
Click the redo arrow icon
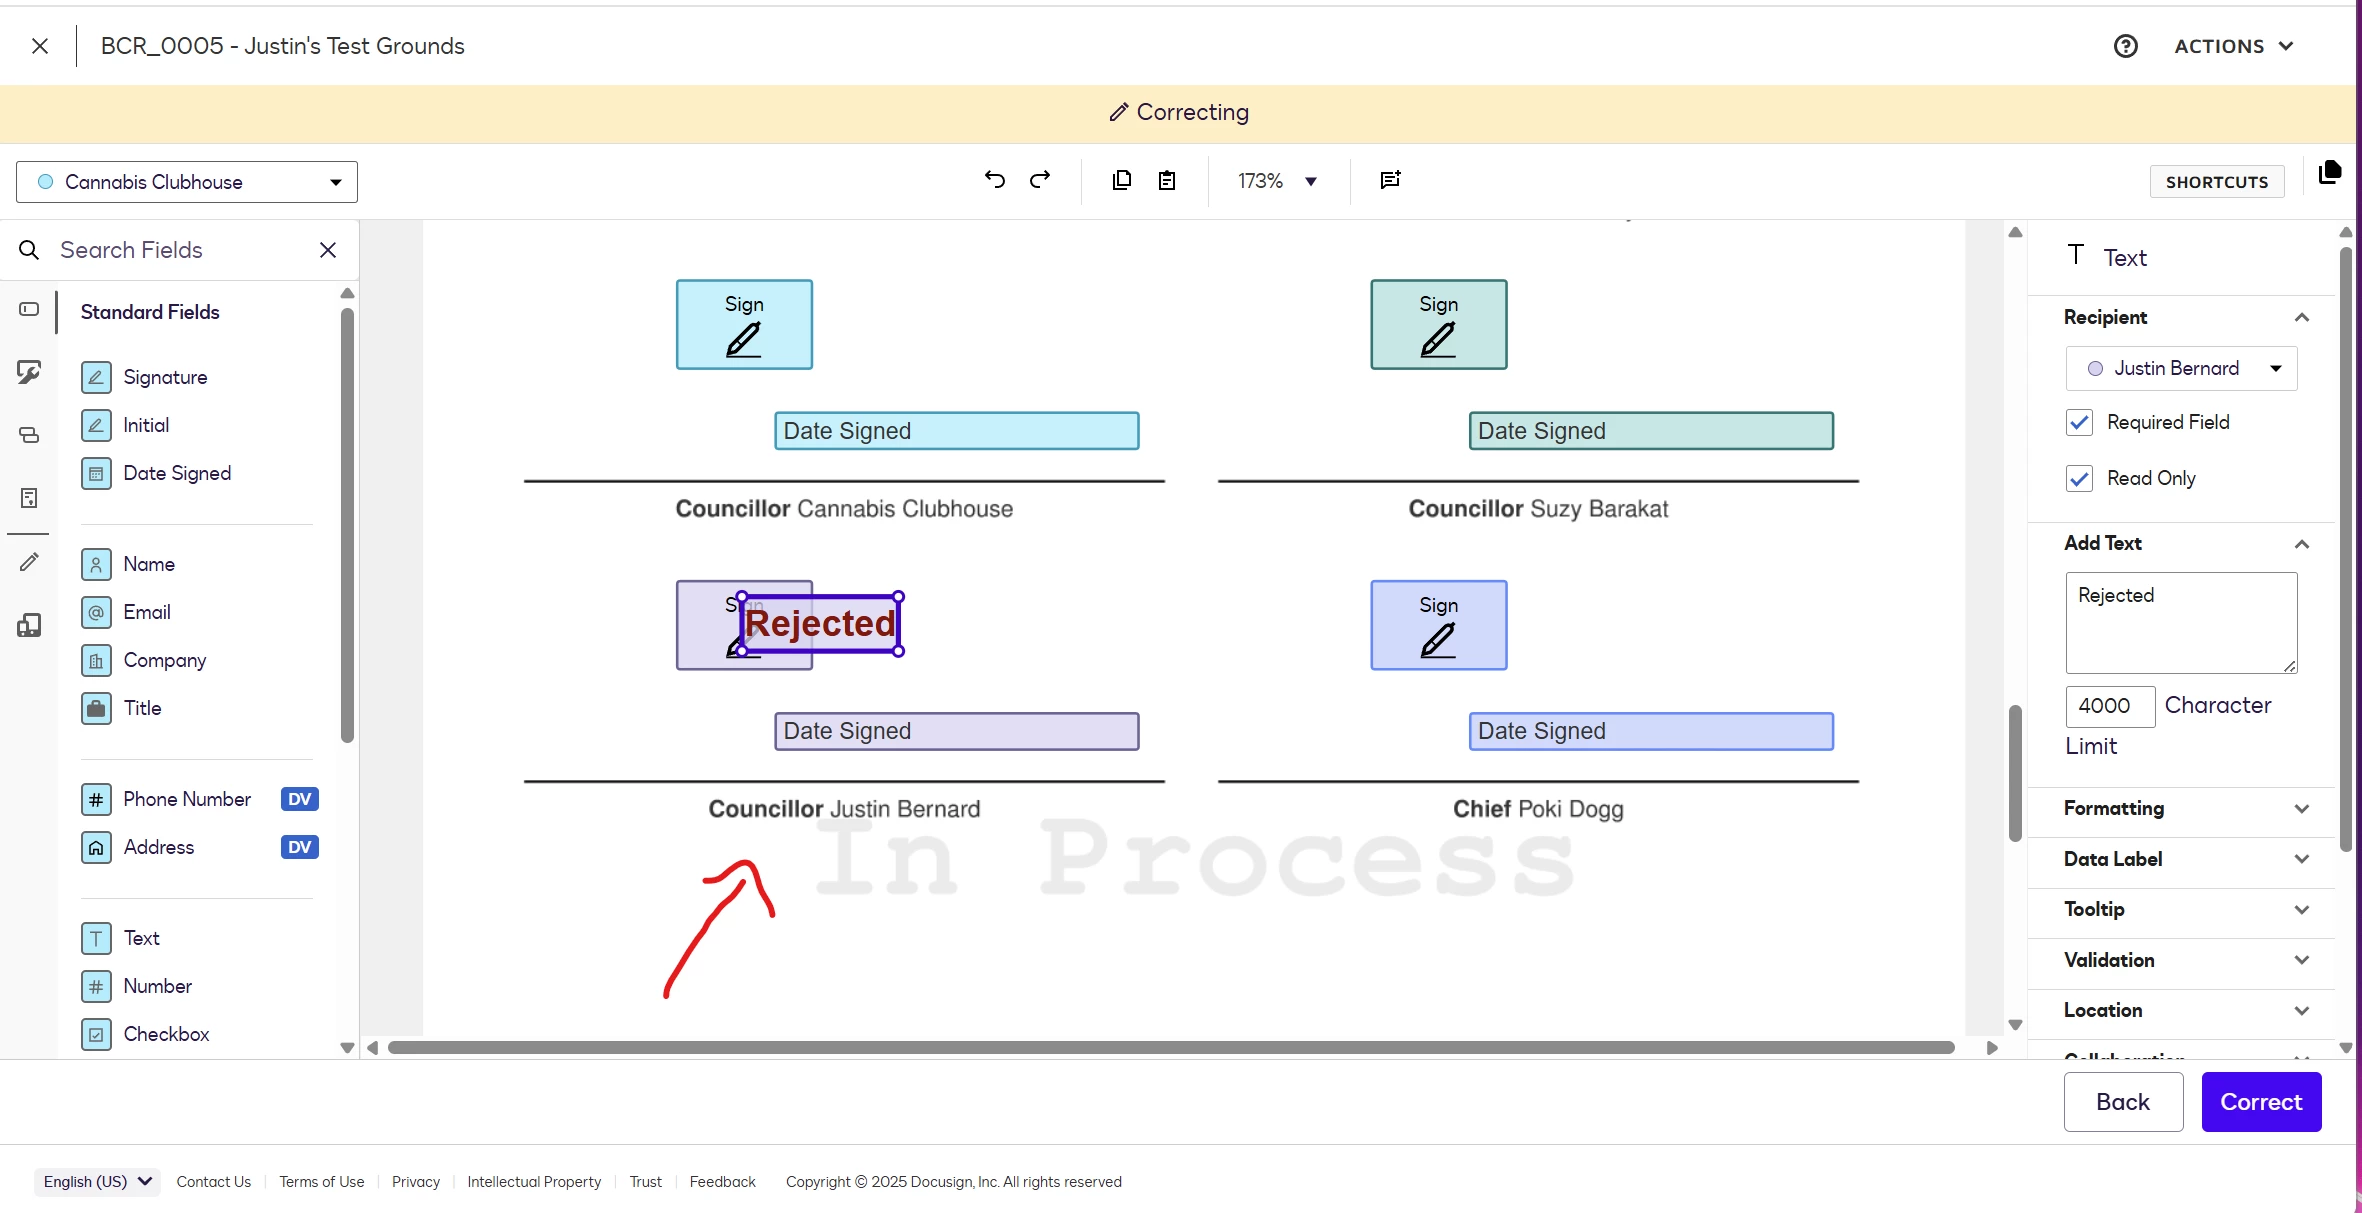(x=1040, y=180)
